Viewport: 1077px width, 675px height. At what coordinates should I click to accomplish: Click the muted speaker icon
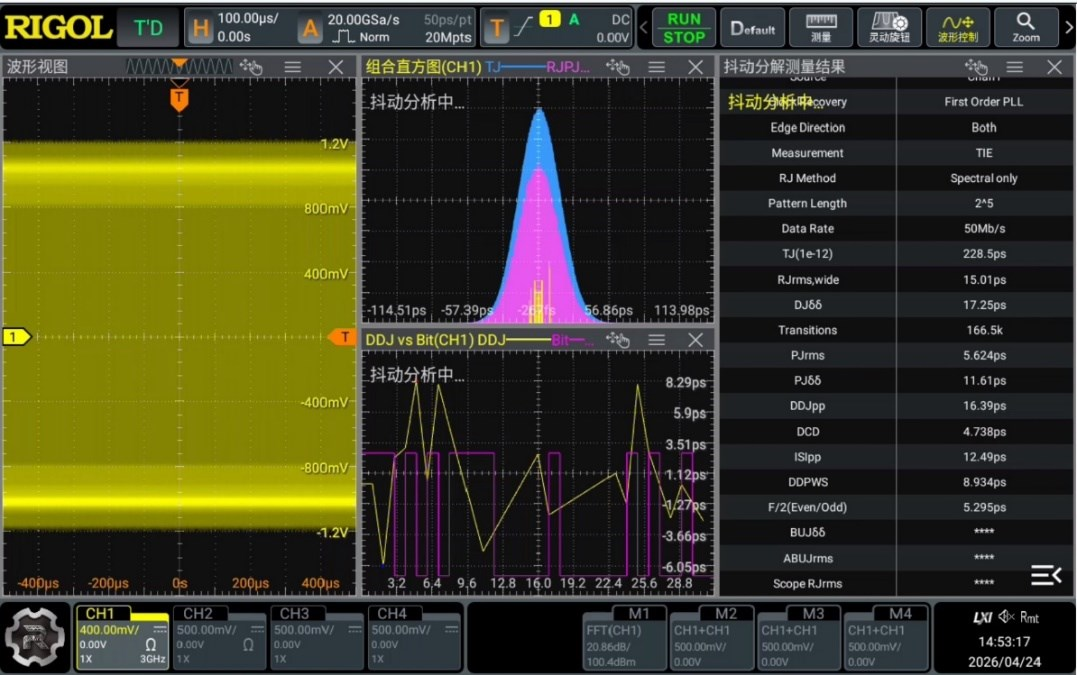click(x=1006, y=617)
